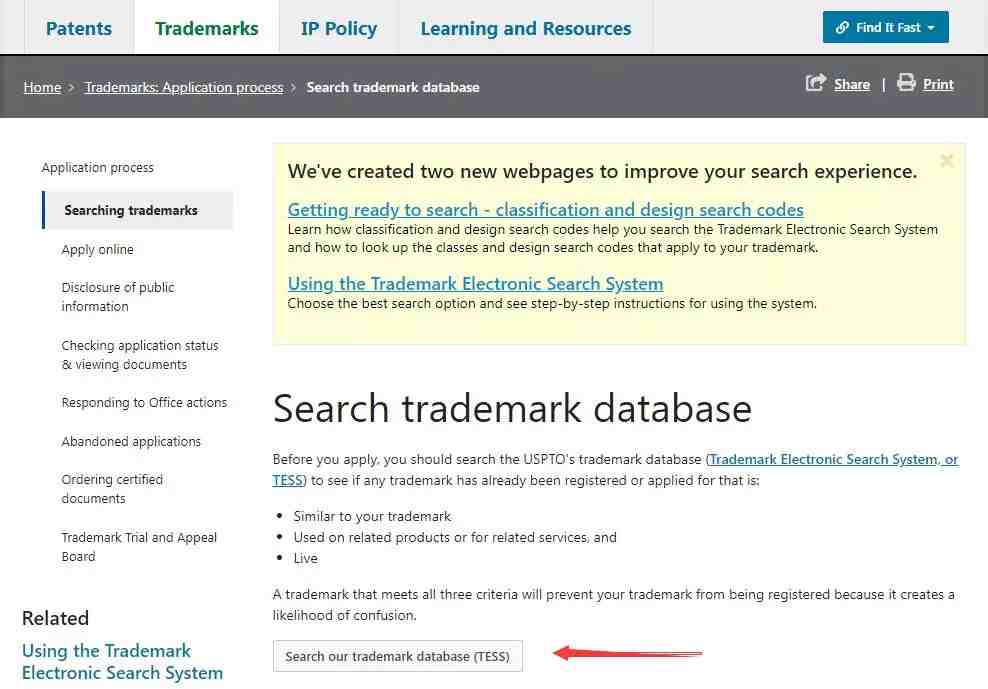This screenshot has height=689, width=988.
Task: Open Ordering certified documents
Action: (x=112, y=489)
